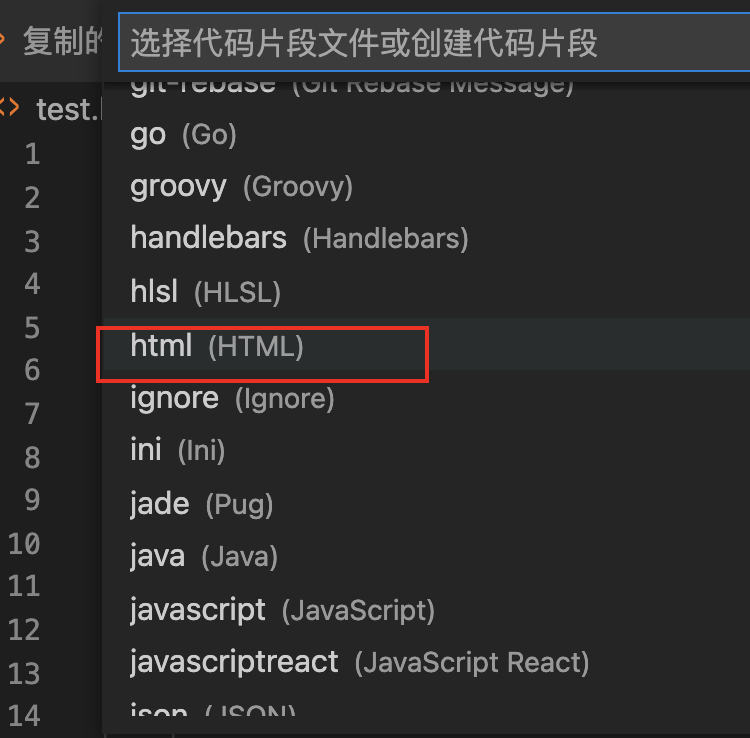The height and width of the screenshot is (738, 750).
Task: Select the go (Go) snippet entry
Action: coord(427,134)
